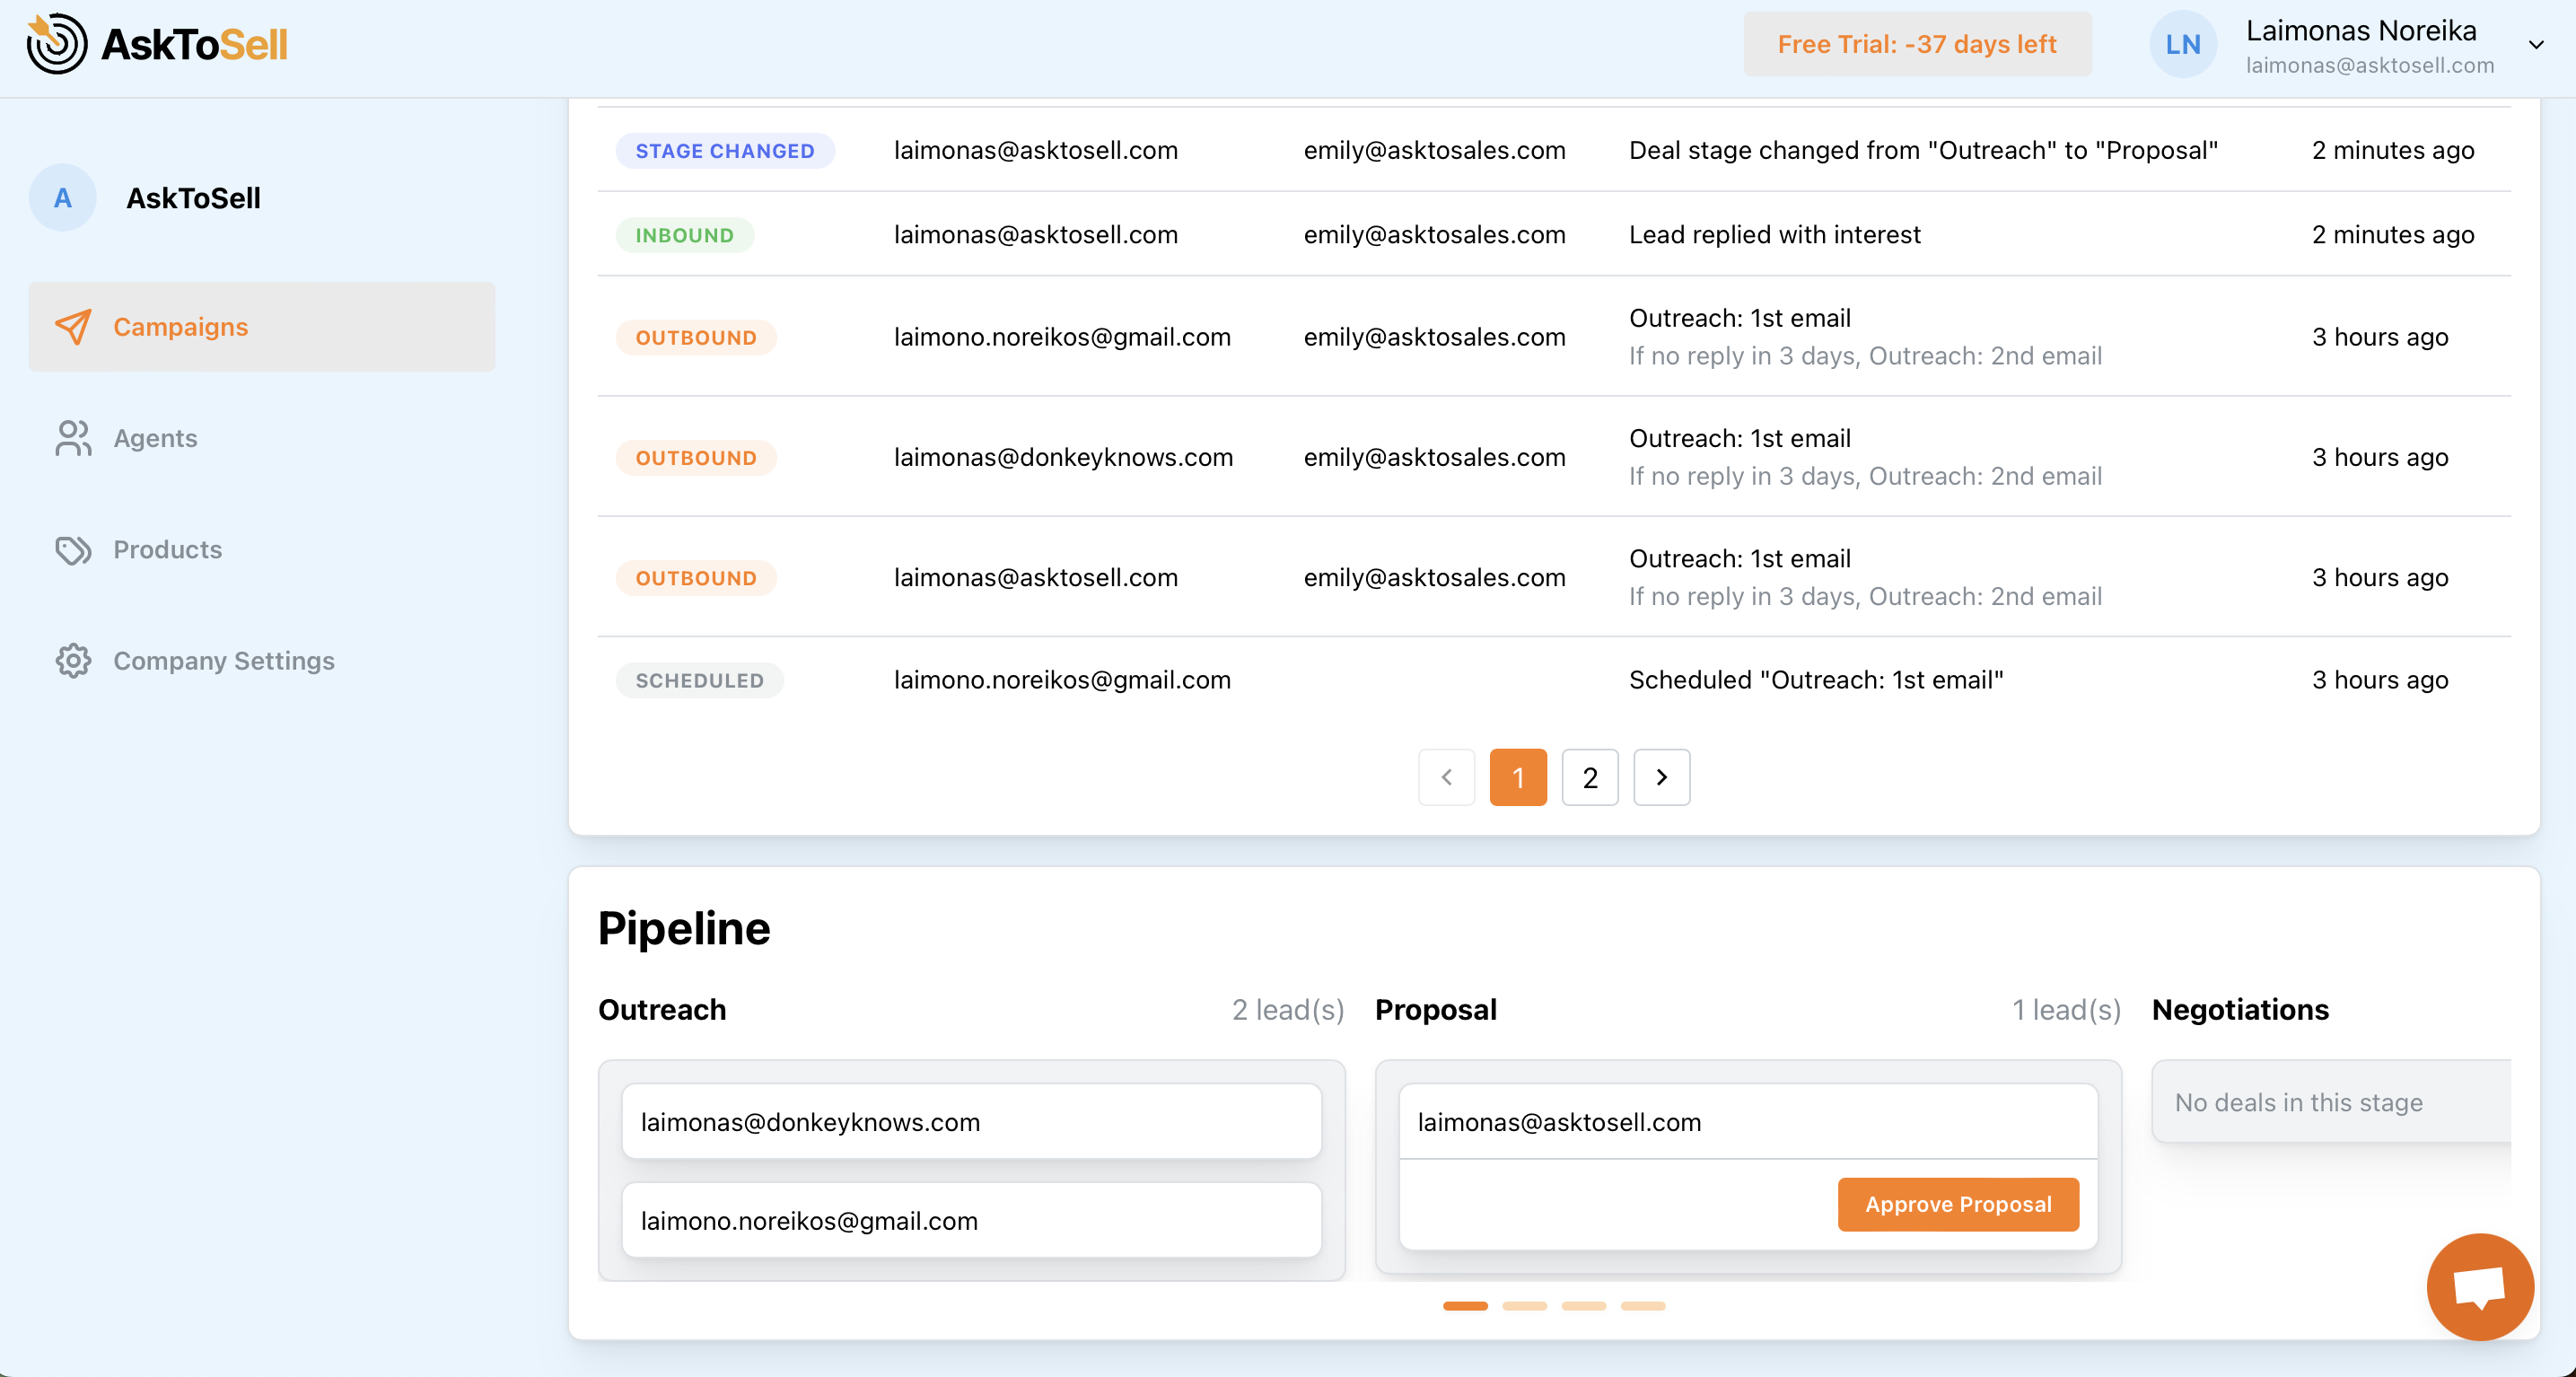Click Free Trial days left badge
The image size is (2576, 1377).
point(1916,45)
